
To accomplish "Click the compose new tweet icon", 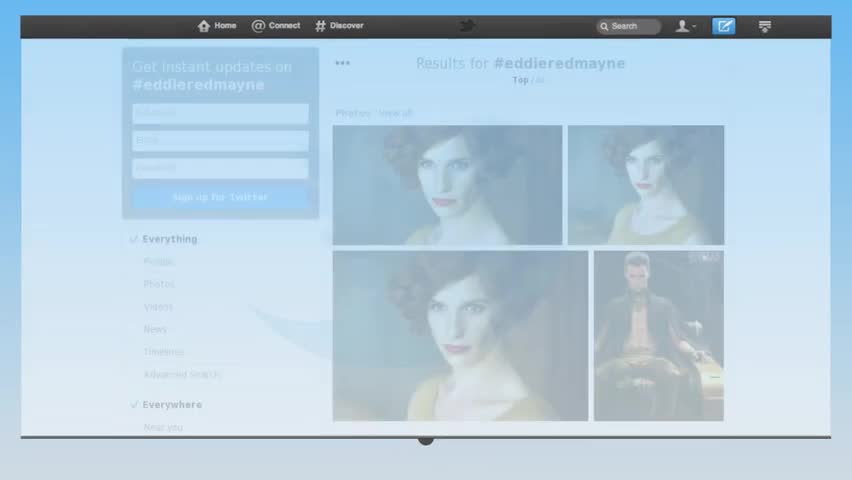I will pos(724,26).
